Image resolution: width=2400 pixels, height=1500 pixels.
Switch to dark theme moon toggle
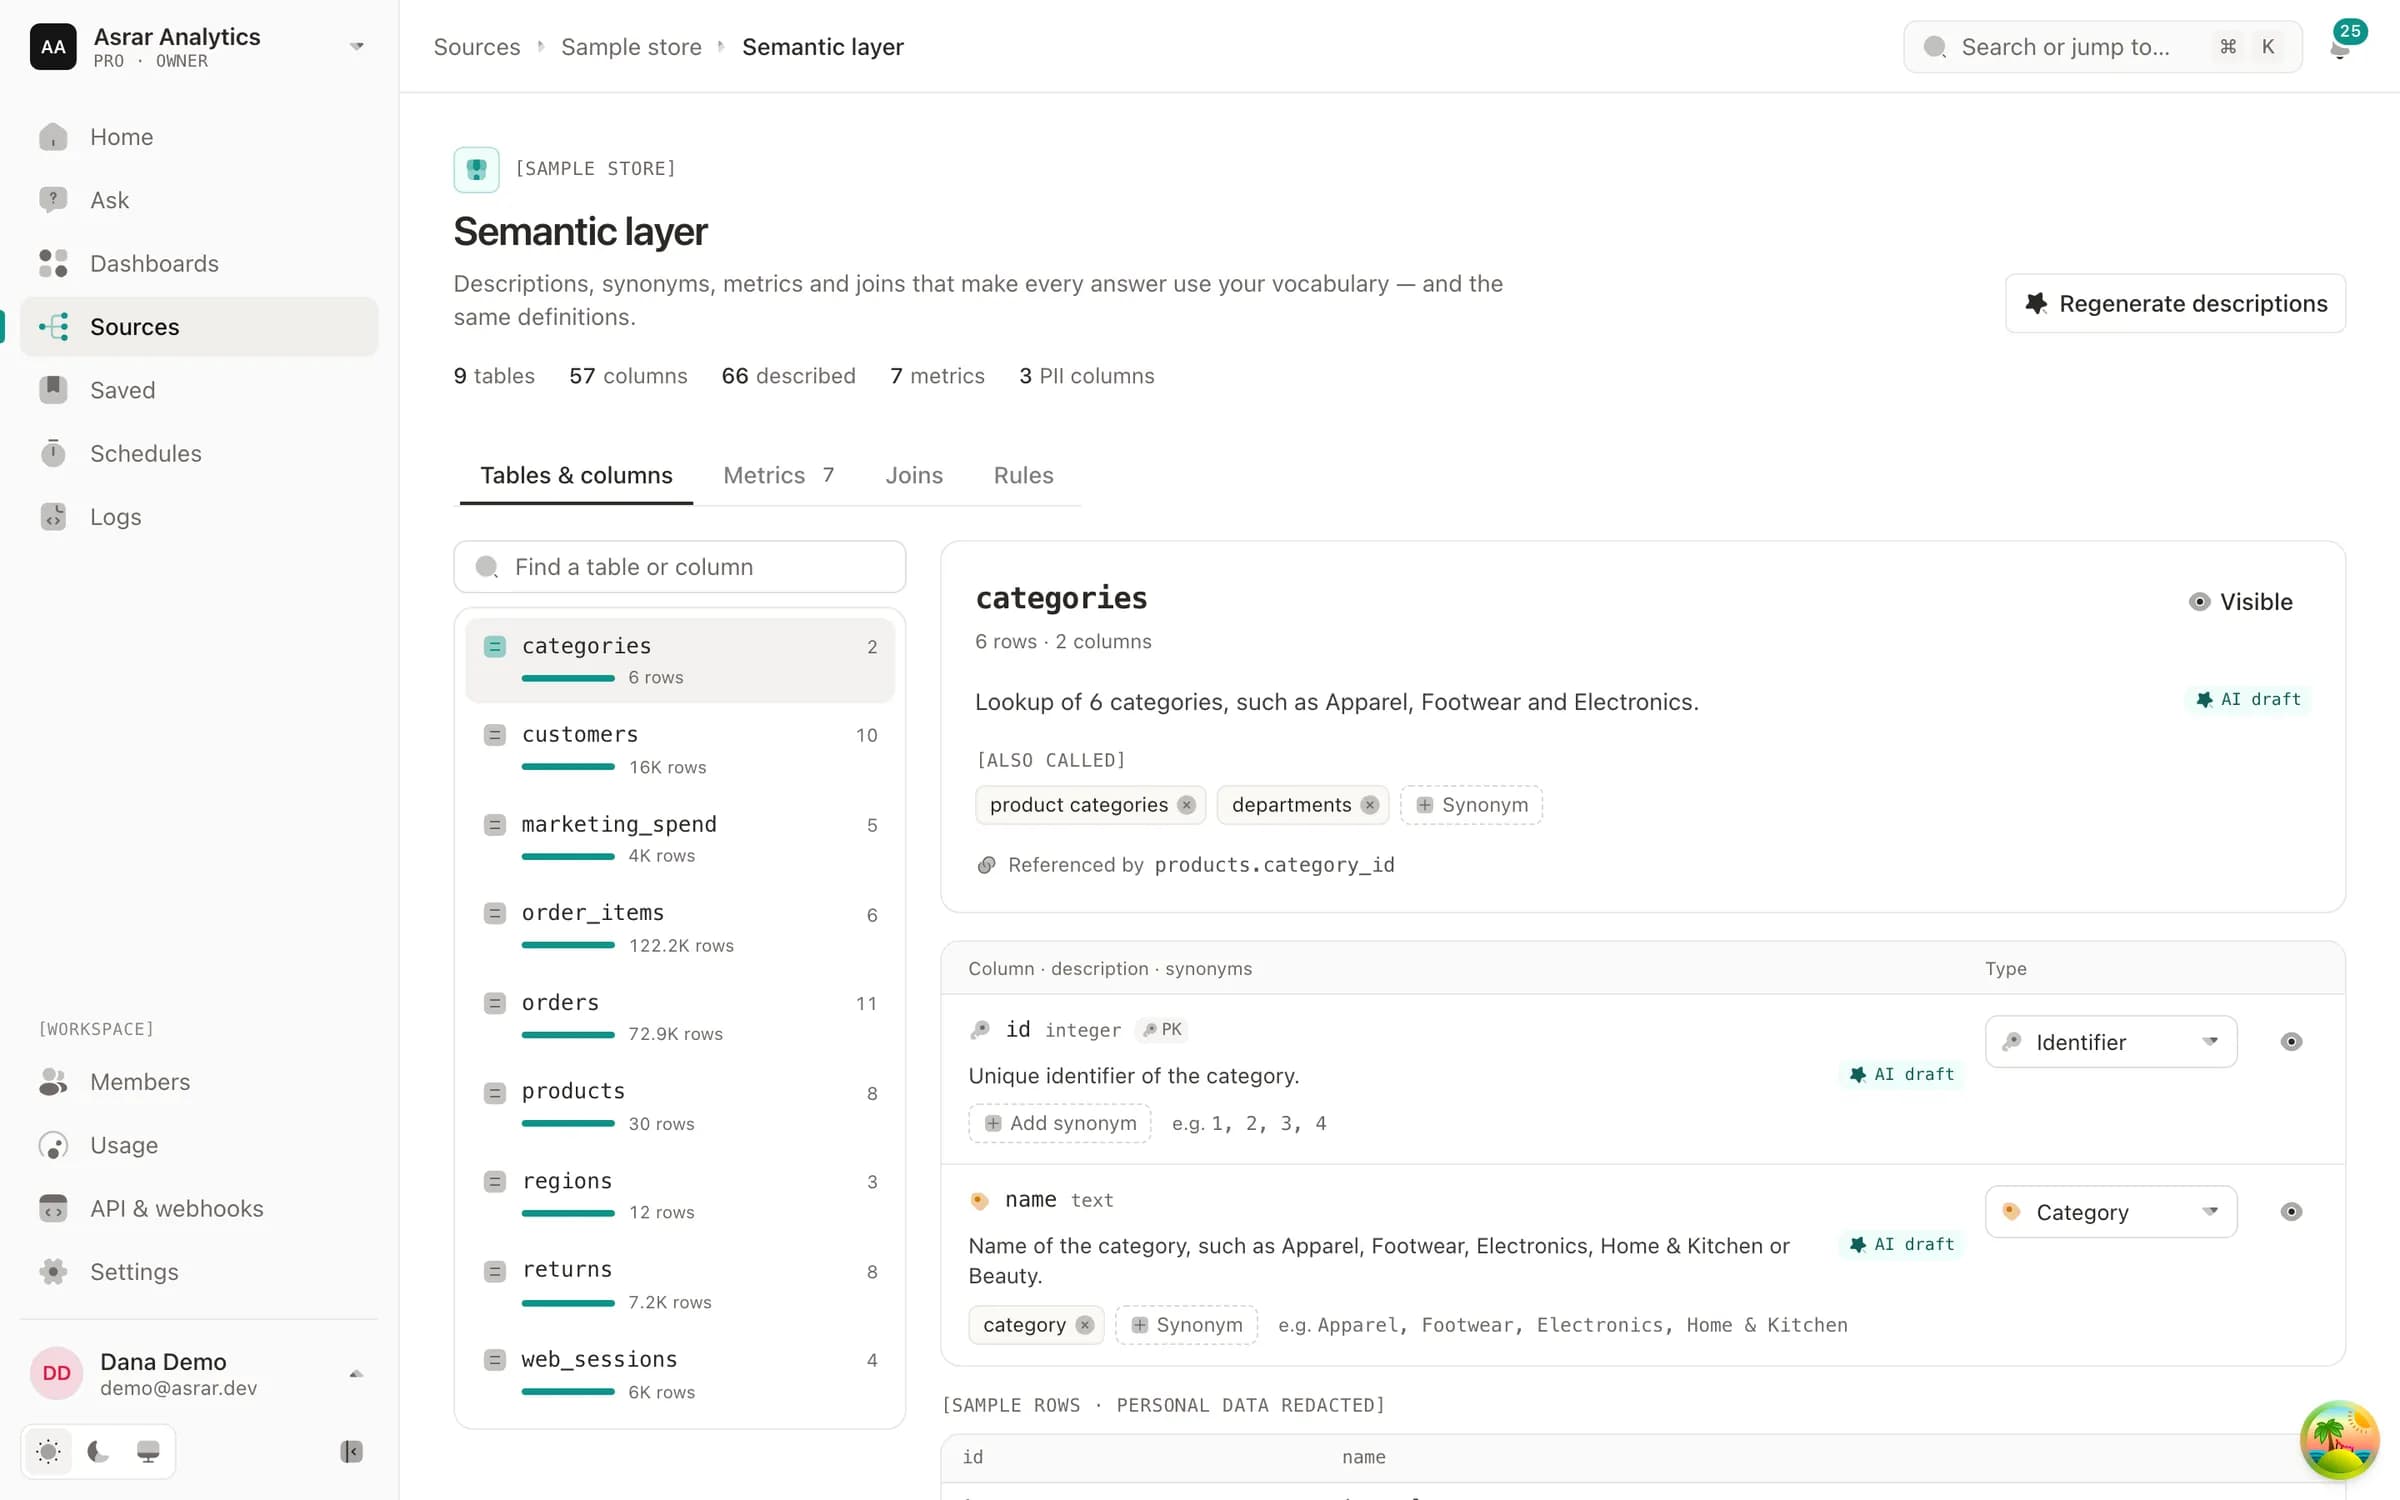(98, 1451)
